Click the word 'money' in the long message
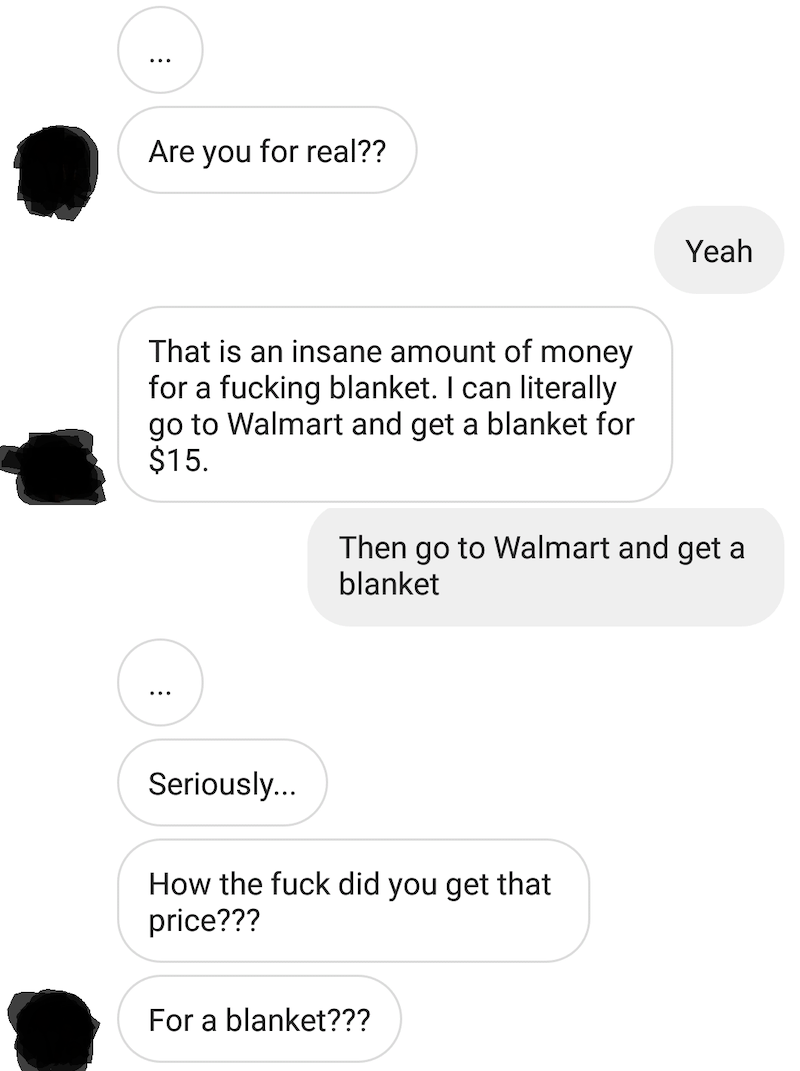Image resolution: width=800 pixels, height=1071 pixels. tap(587, 352)
